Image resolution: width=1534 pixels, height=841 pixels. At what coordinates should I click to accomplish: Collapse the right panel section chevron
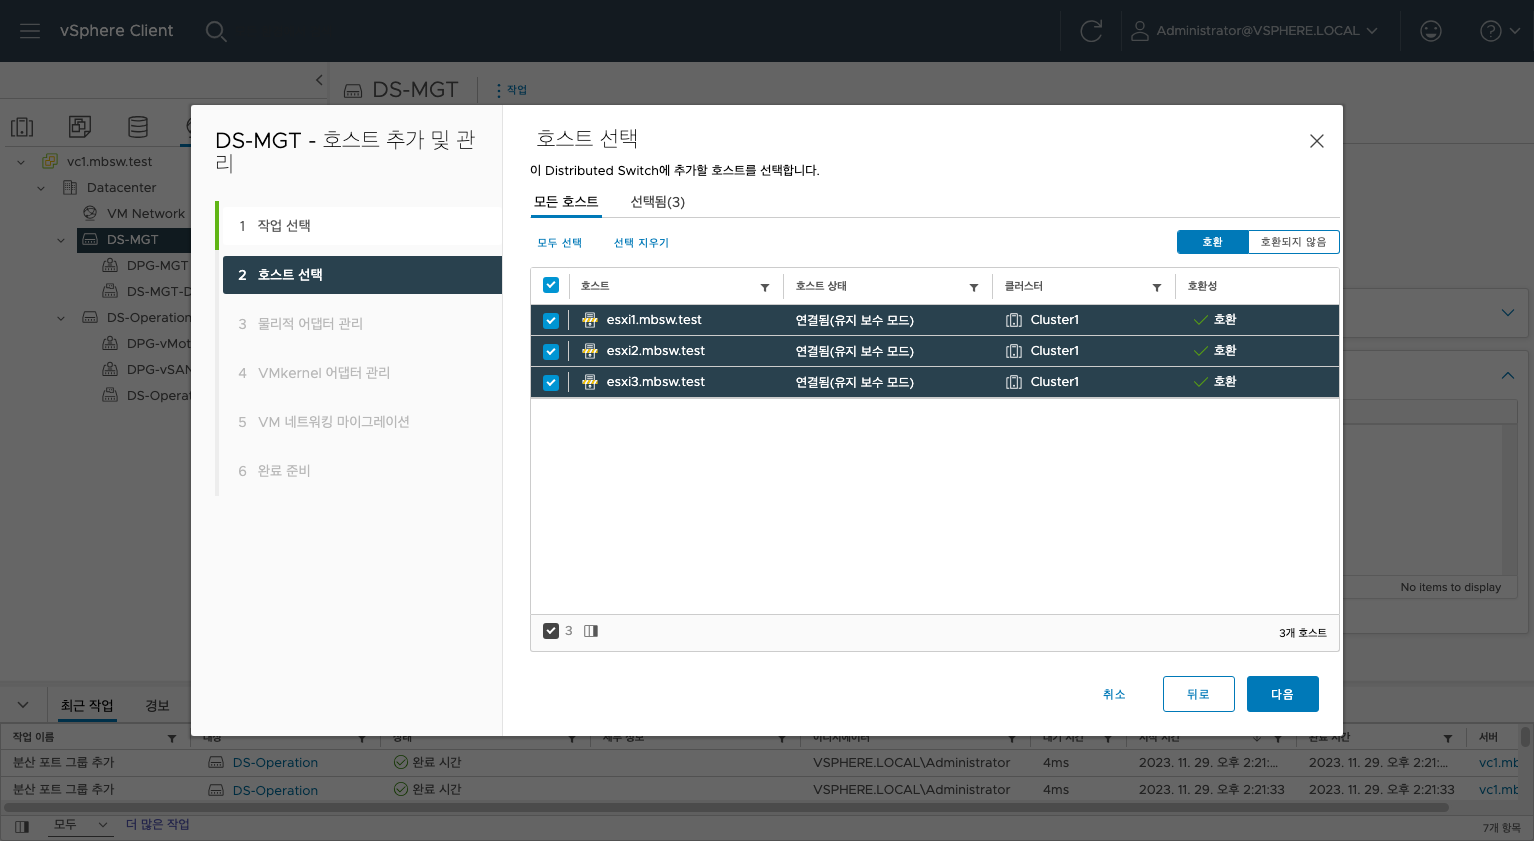(1508, 376)
